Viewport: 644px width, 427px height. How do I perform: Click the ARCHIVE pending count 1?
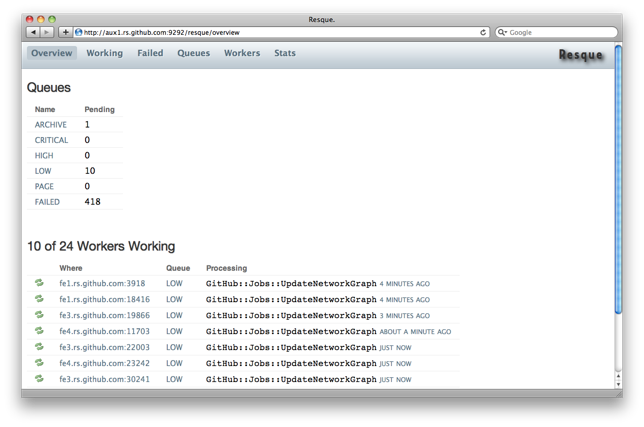coord(87,124)
